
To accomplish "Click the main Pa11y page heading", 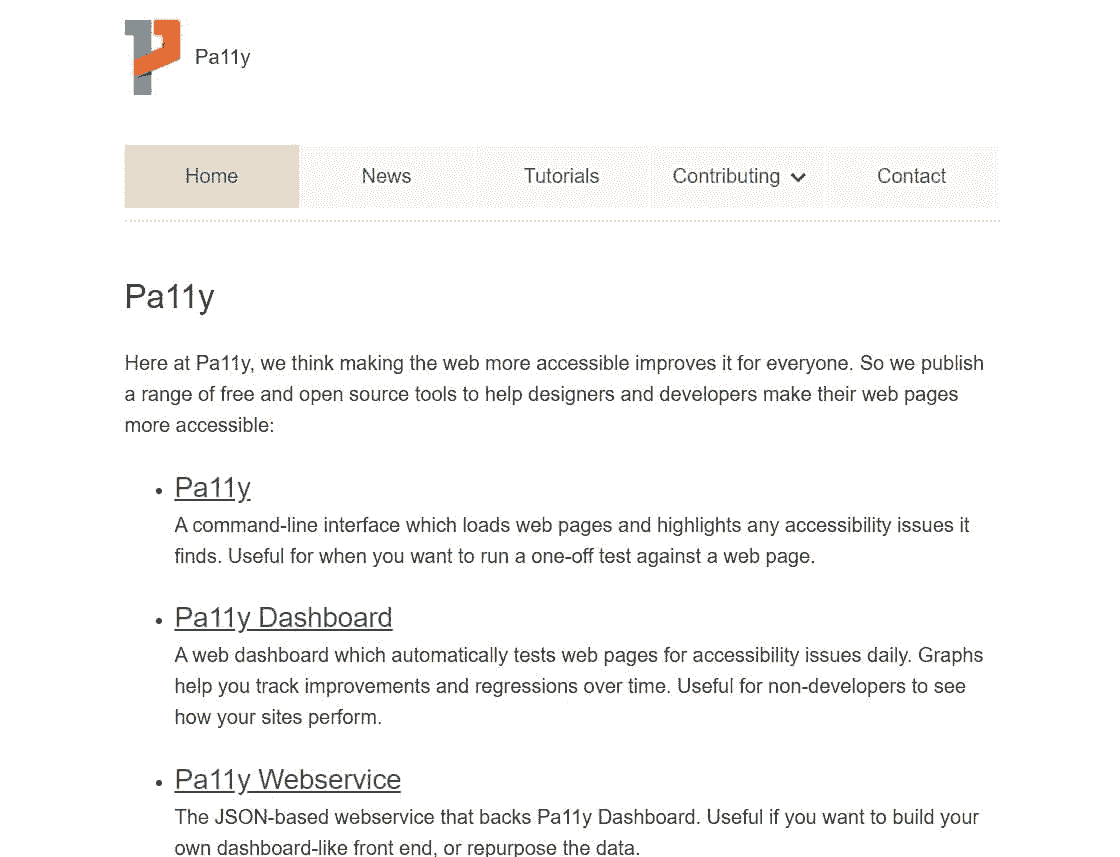I will [x=170, y=297].
